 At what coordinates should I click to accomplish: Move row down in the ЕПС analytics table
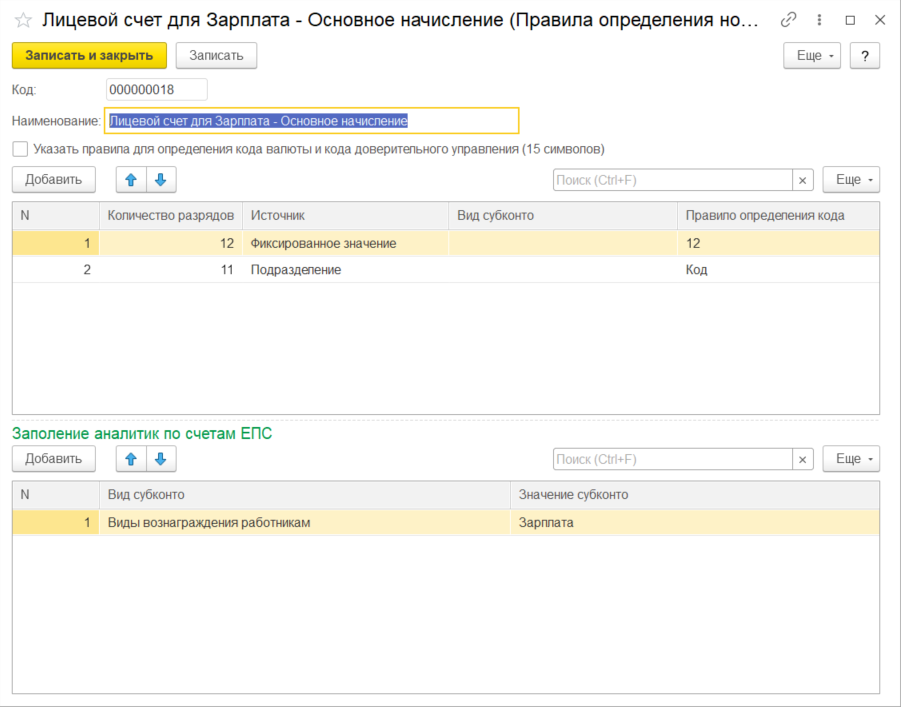(161, 459)
